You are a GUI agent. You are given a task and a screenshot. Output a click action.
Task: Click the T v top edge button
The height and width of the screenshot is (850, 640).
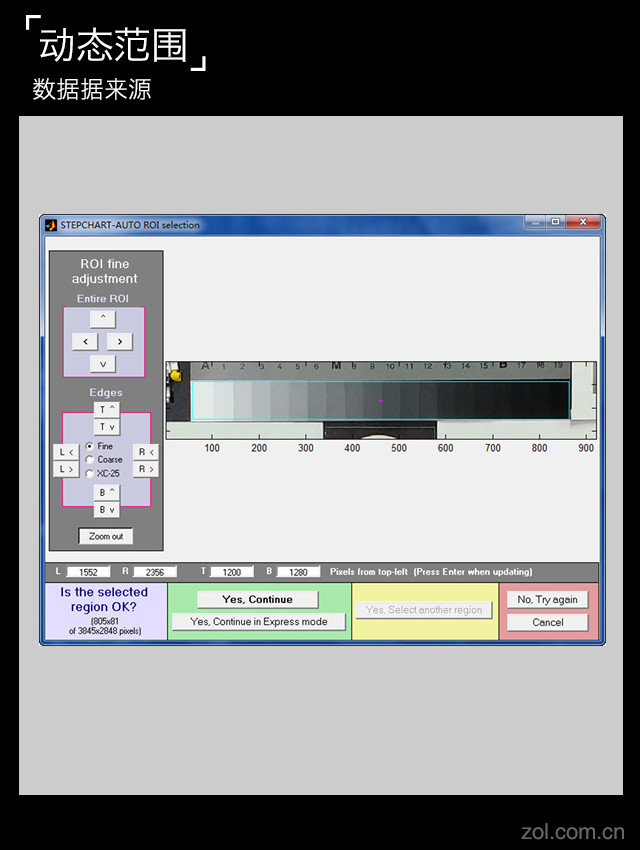click(107, 427)
